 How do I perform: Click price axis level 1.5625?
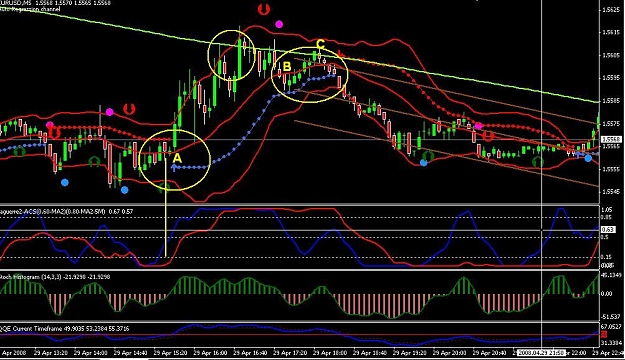click(x=612, y=9)
